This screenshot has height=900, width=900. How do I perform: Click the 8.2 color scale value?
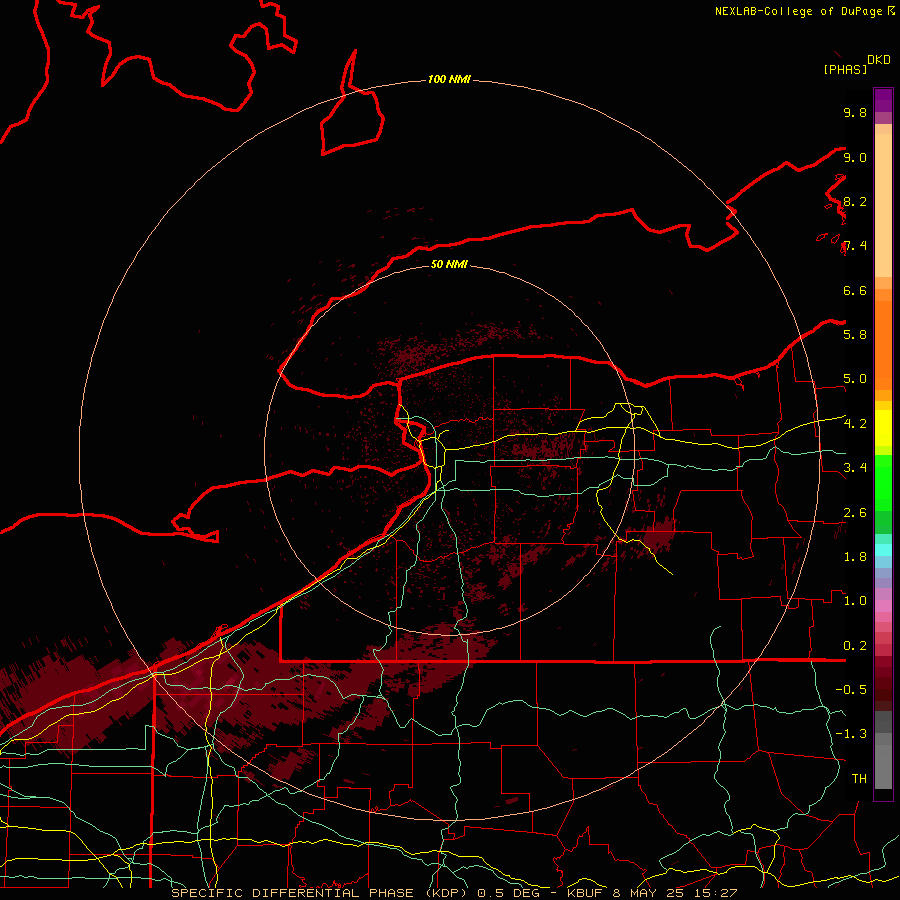855,201
